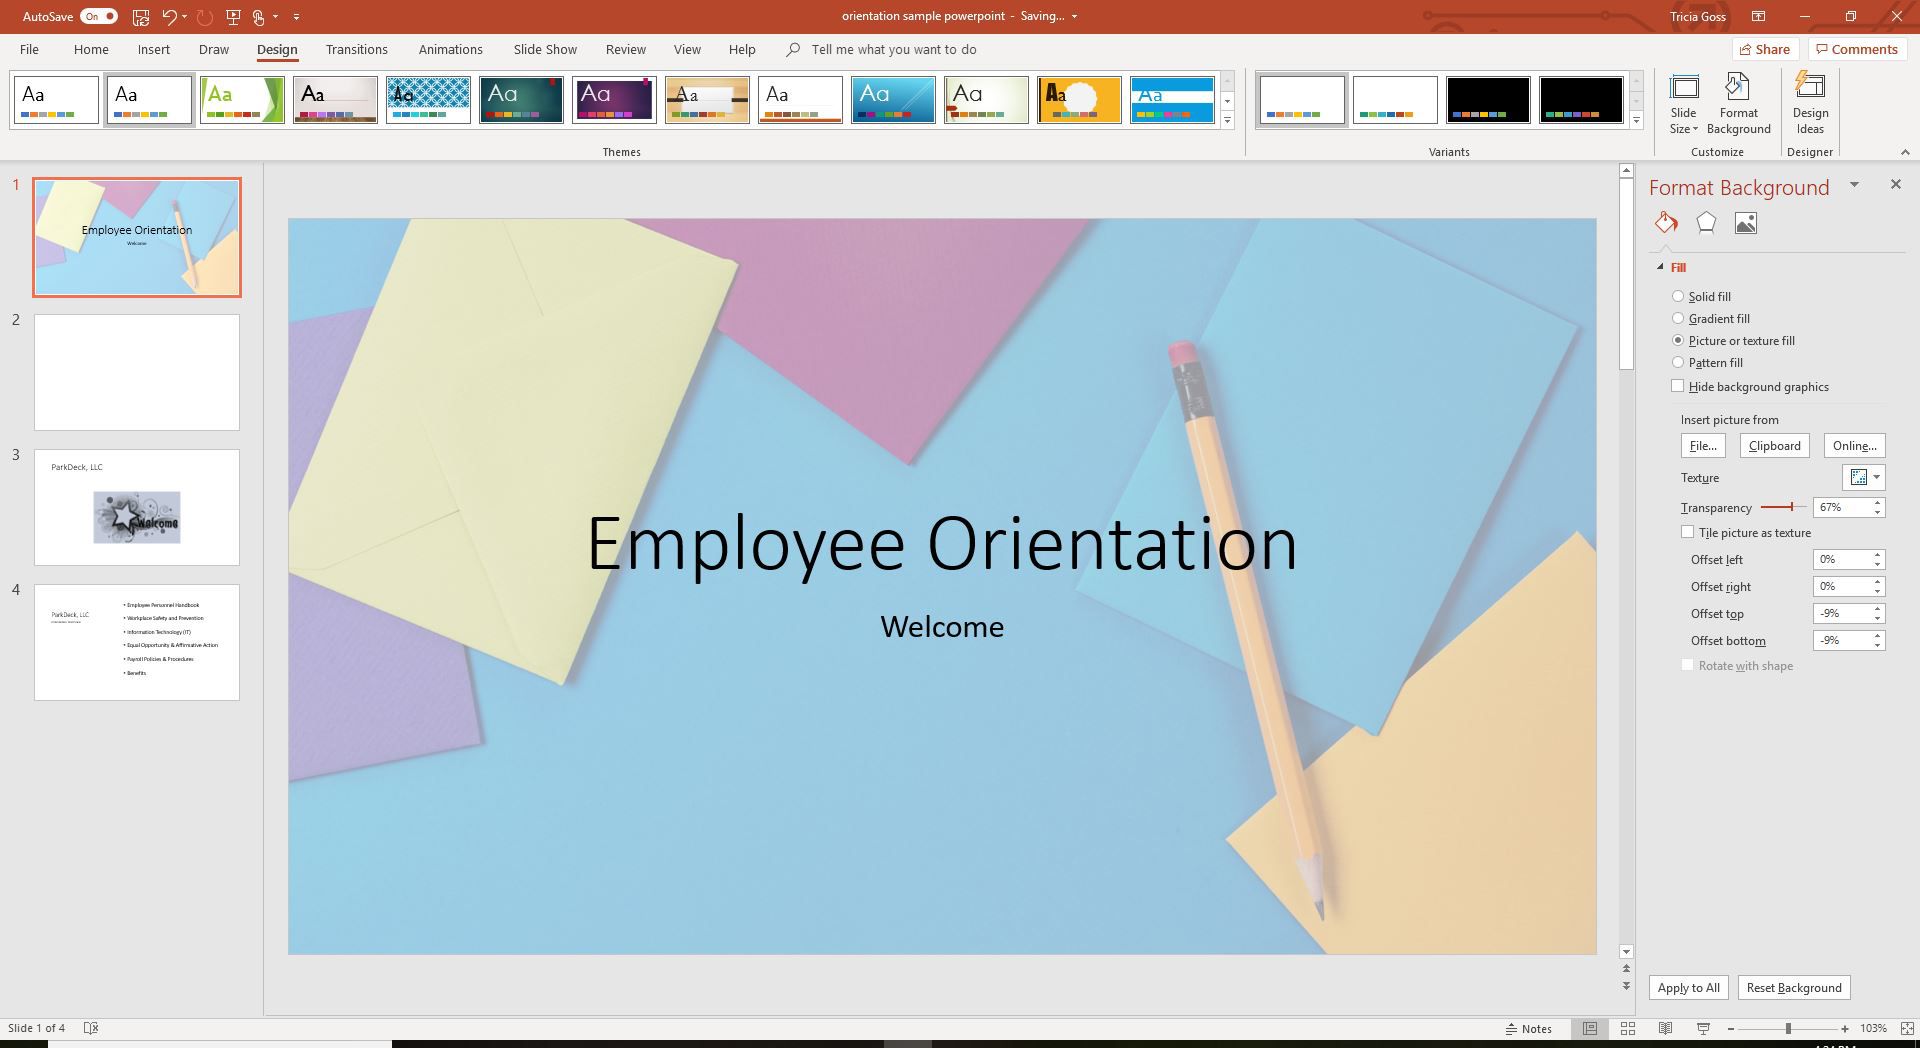This screenshot has height=1048, width=1920.
Task: Switch to the Effects pentagon icon
Action: tap(1706, 223)
